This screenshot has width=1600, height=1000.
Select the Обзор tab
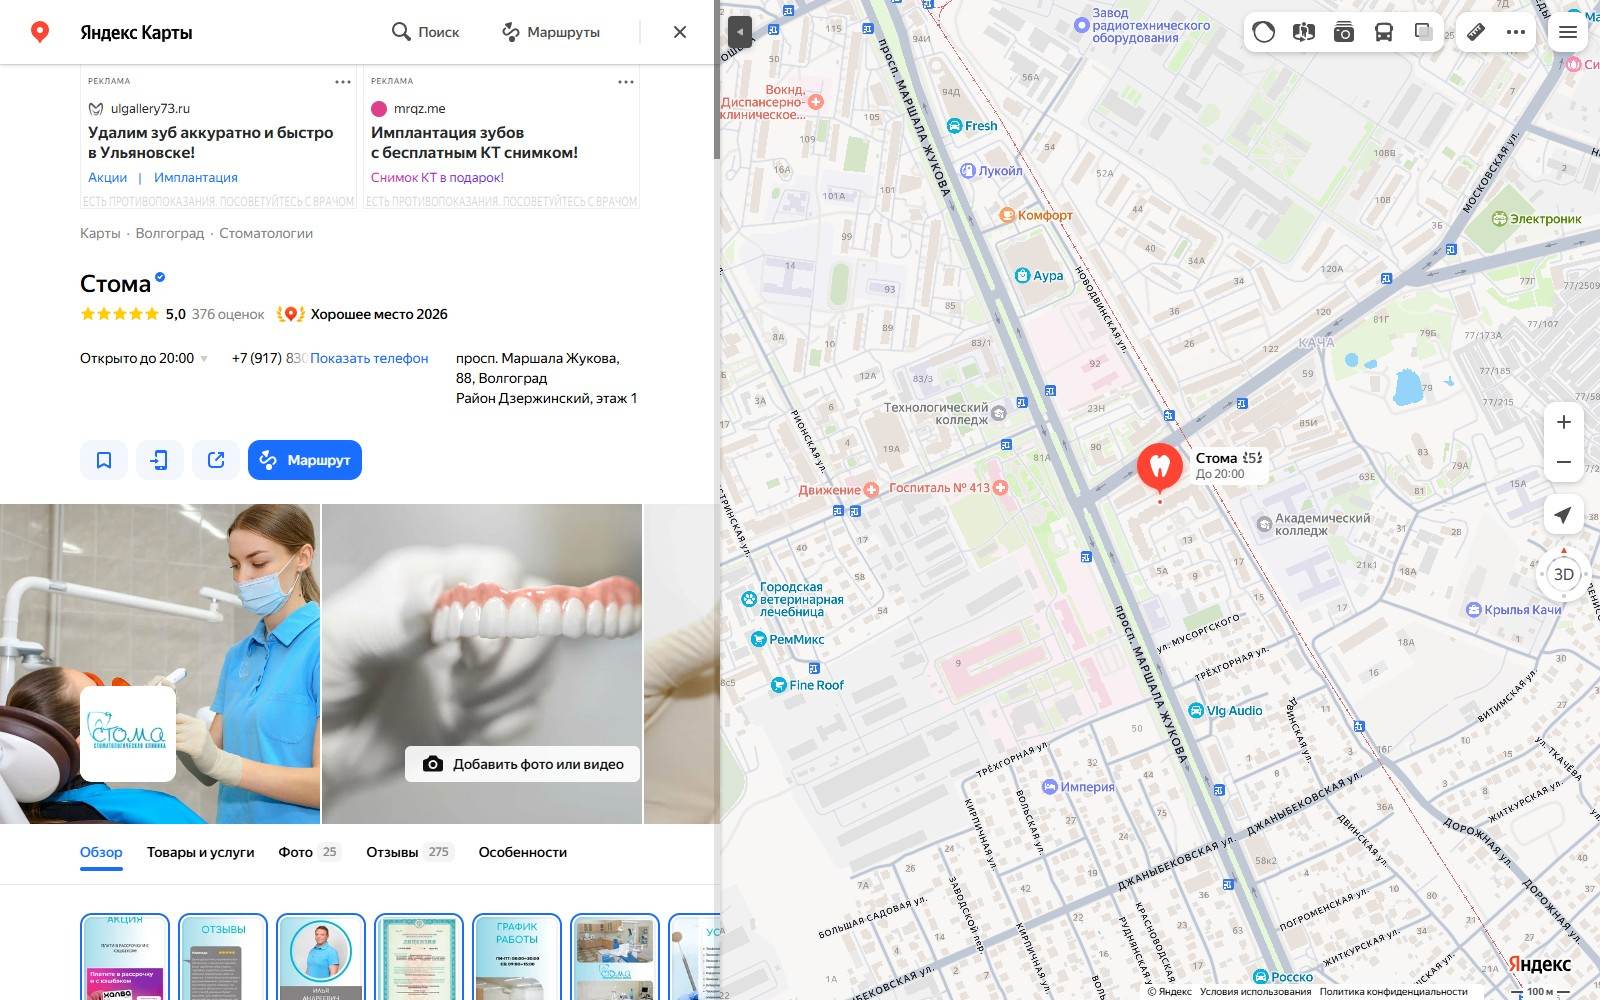tap(101, 852)
